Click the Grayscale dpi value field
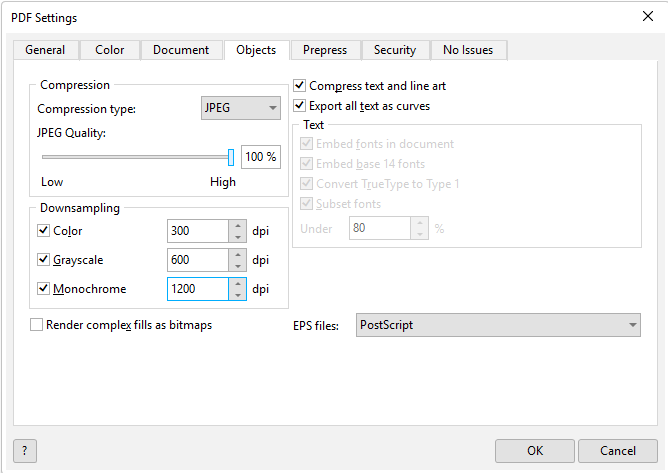The width and height of the screenshot is (668, 473). [x=197, y=260]
